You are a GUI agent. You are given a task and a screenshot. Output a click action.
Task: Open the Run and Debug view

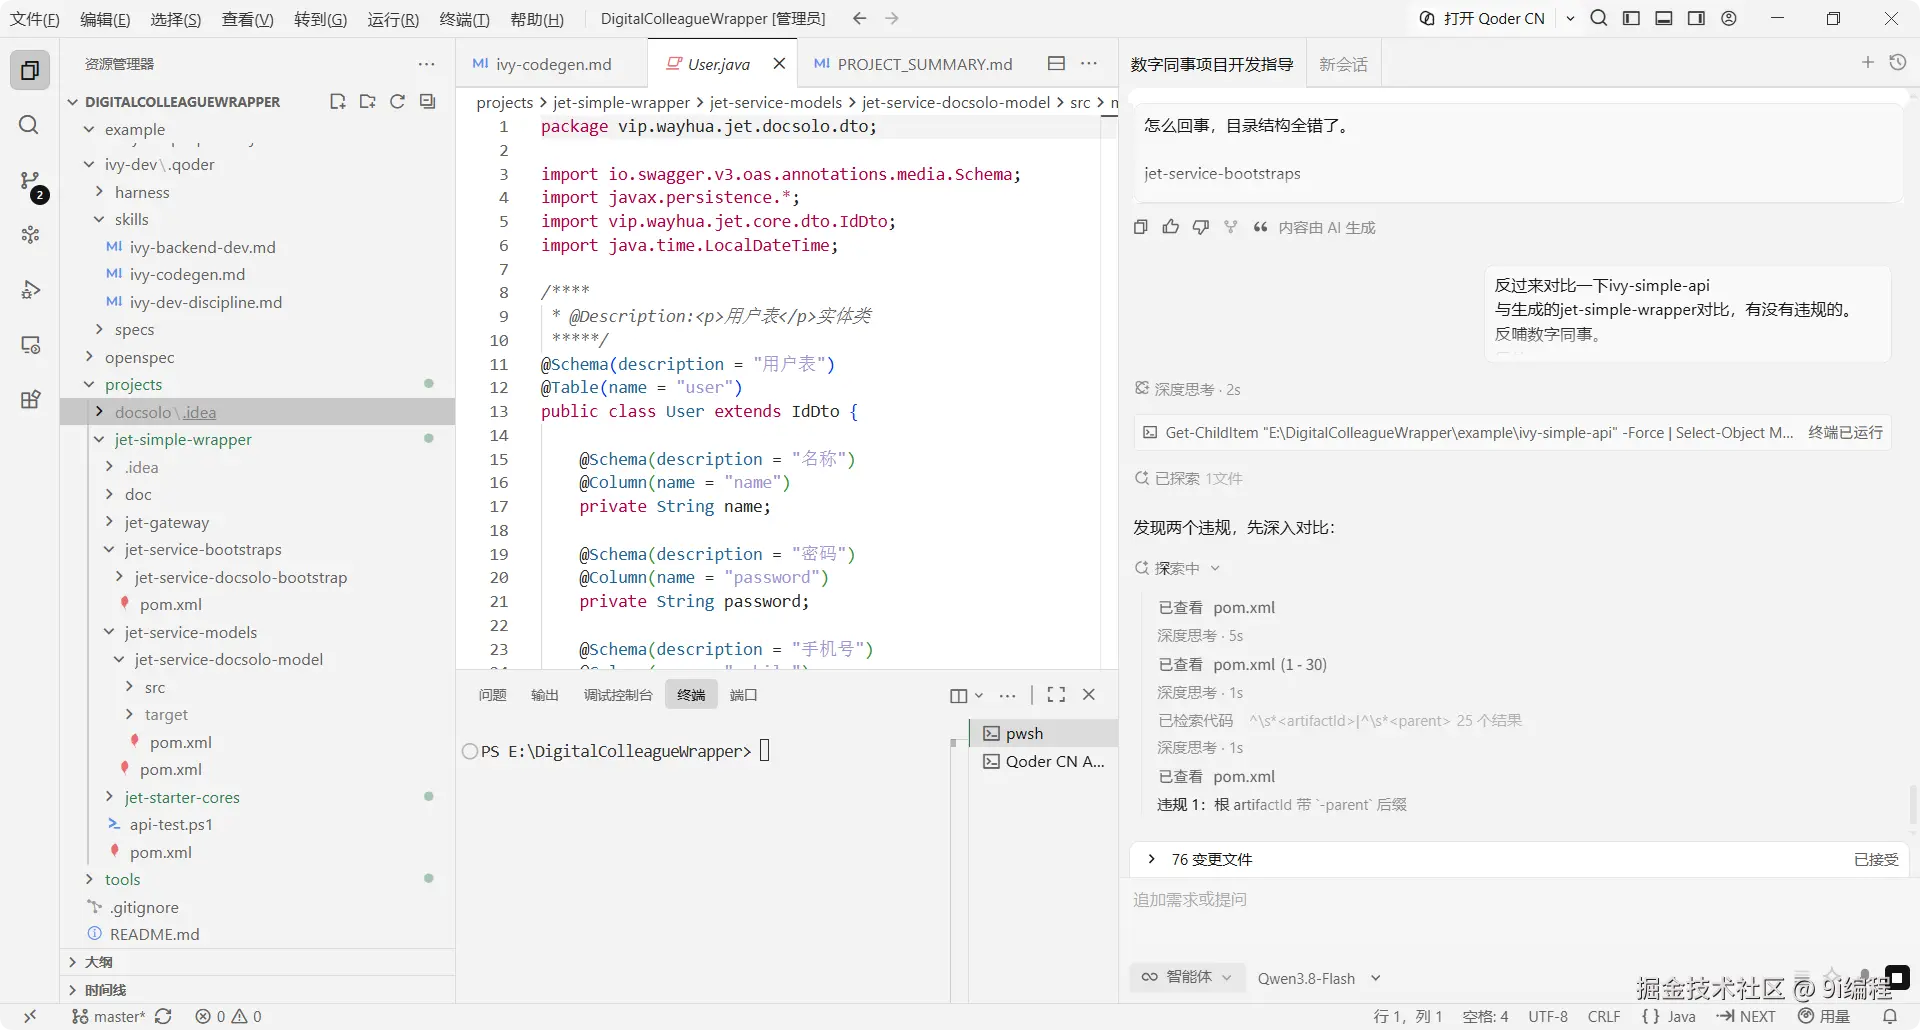point(30,290)
